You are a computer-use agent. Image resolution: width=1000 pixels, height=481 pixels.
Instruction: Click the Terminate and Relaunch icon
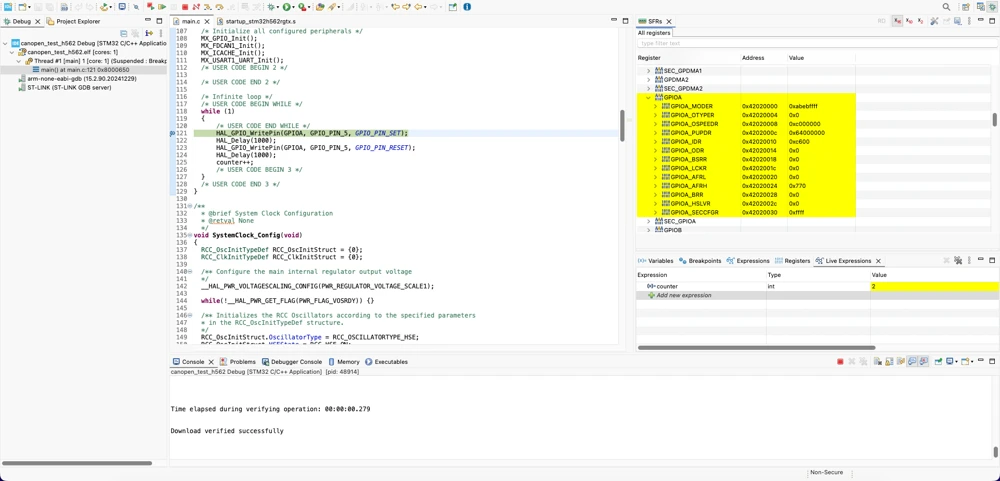150,7
